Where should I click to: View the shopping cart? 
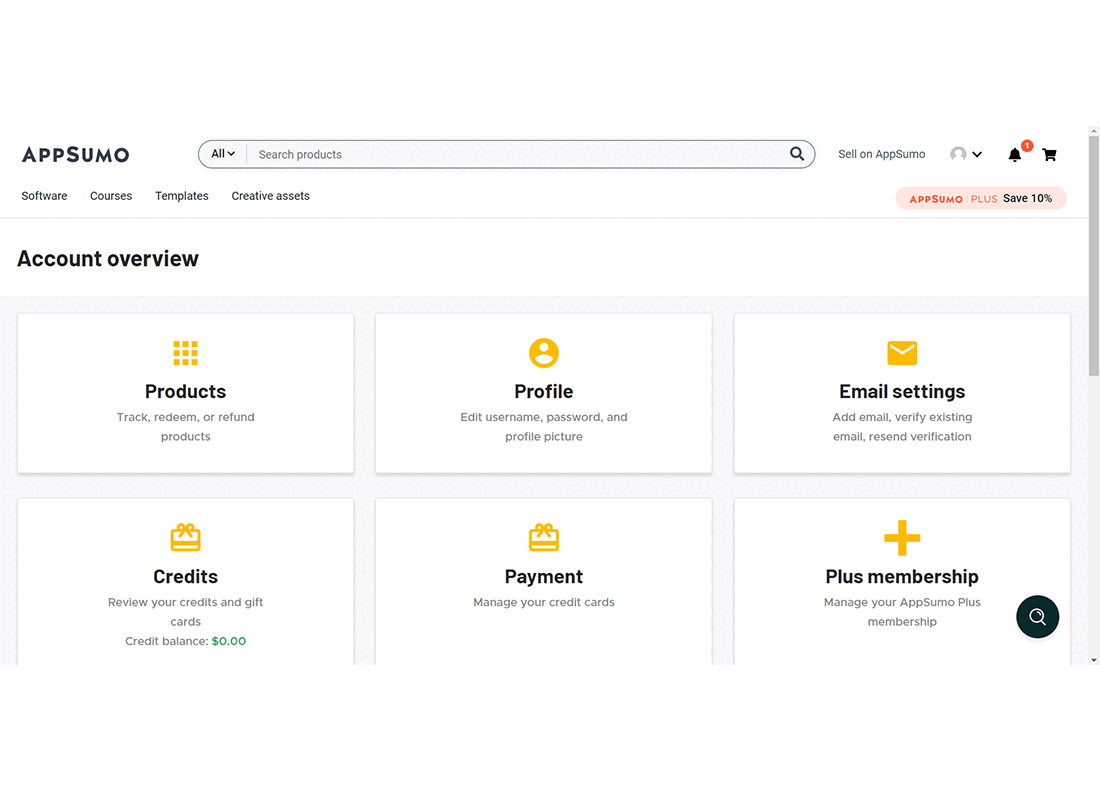(x=1049, y=154)
